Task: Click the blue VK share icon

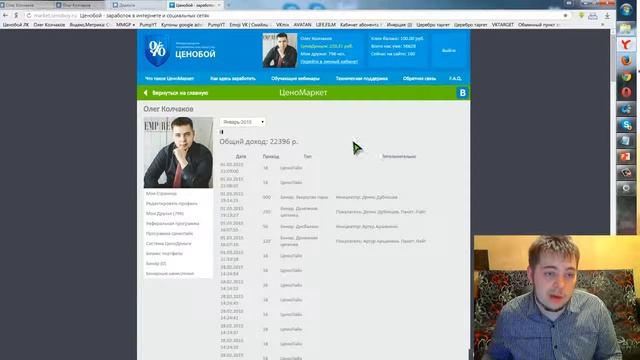Action: [462, 93]
